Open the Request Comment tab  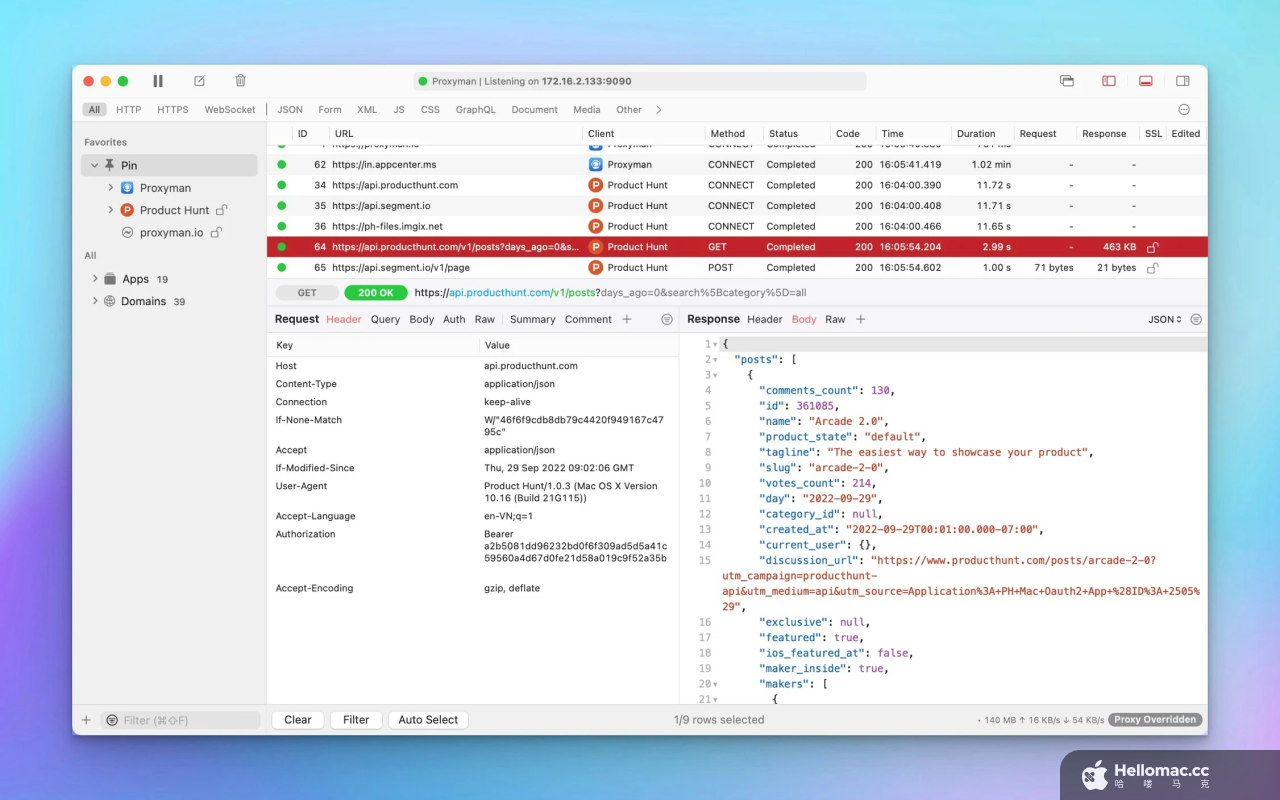tap(588, 320)
